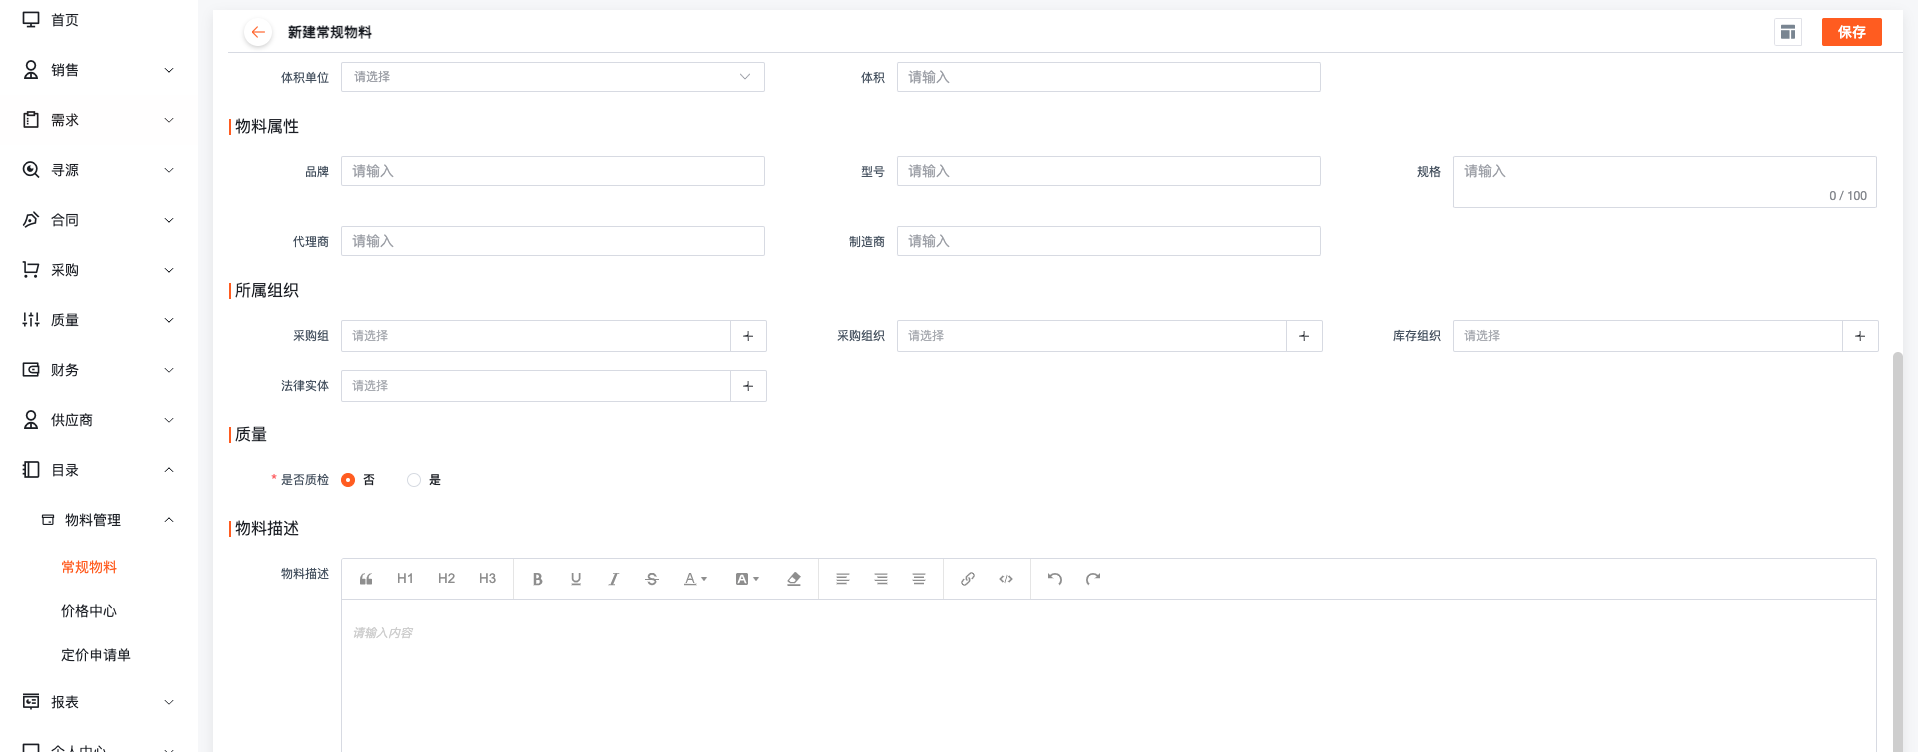Open 定价申请单 menu item
This screenshot has height=752, width=1918.
pos(96,655)
